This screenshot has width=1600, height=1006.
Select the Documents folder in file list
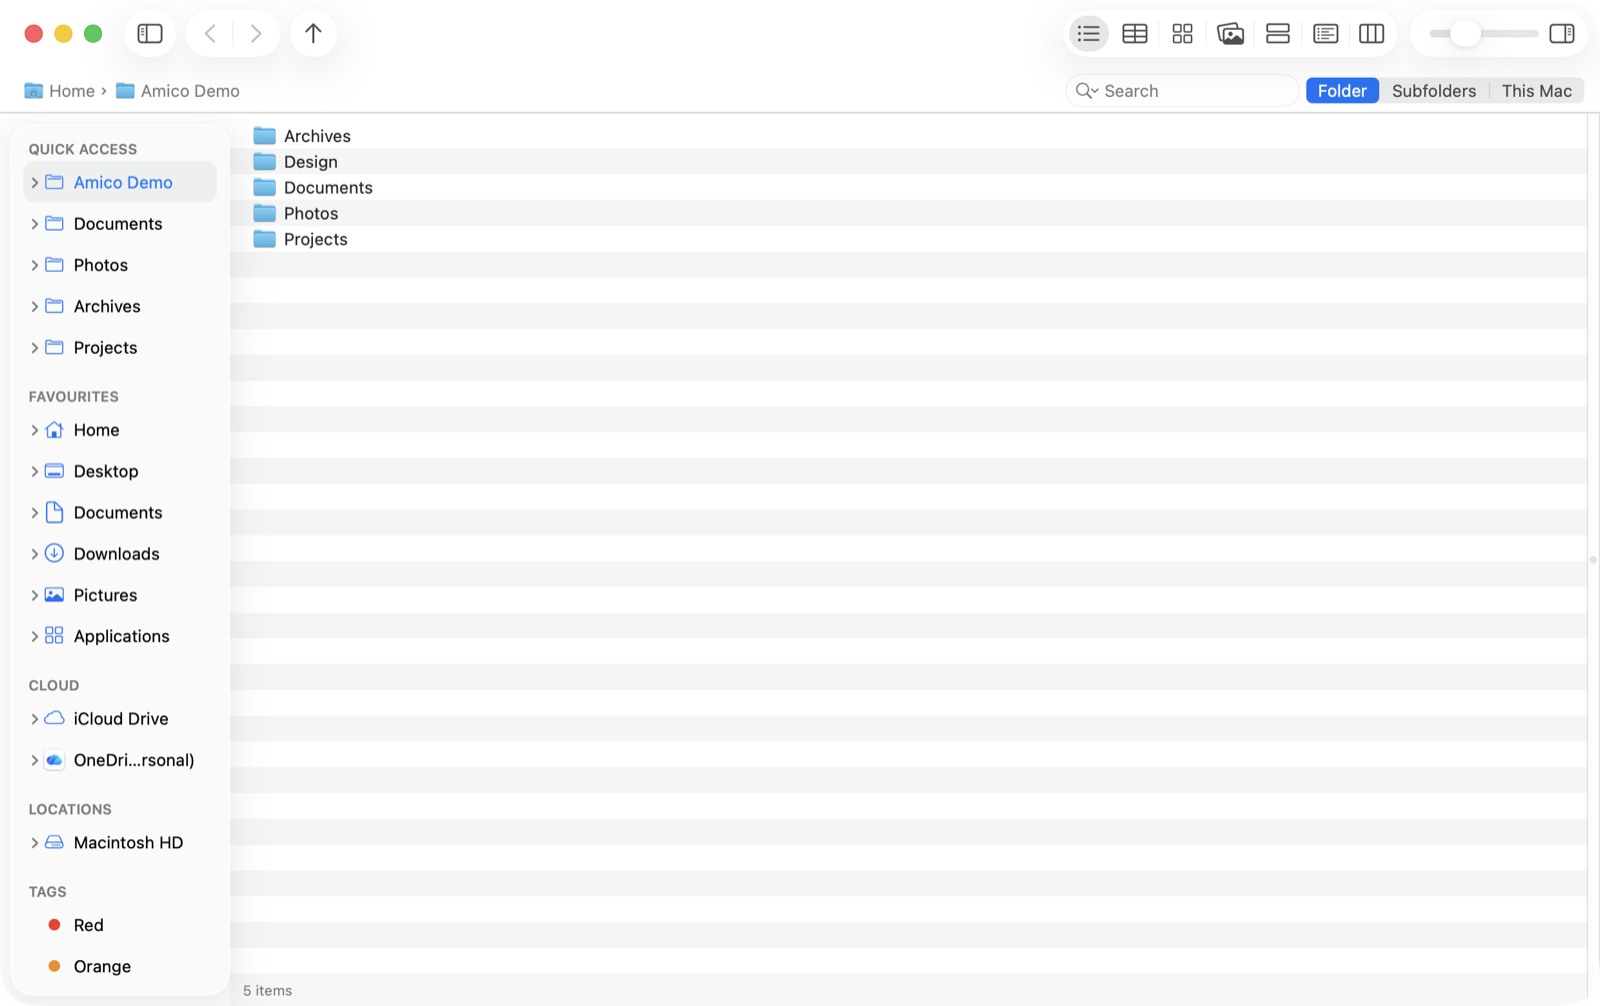tap(908, 188)
